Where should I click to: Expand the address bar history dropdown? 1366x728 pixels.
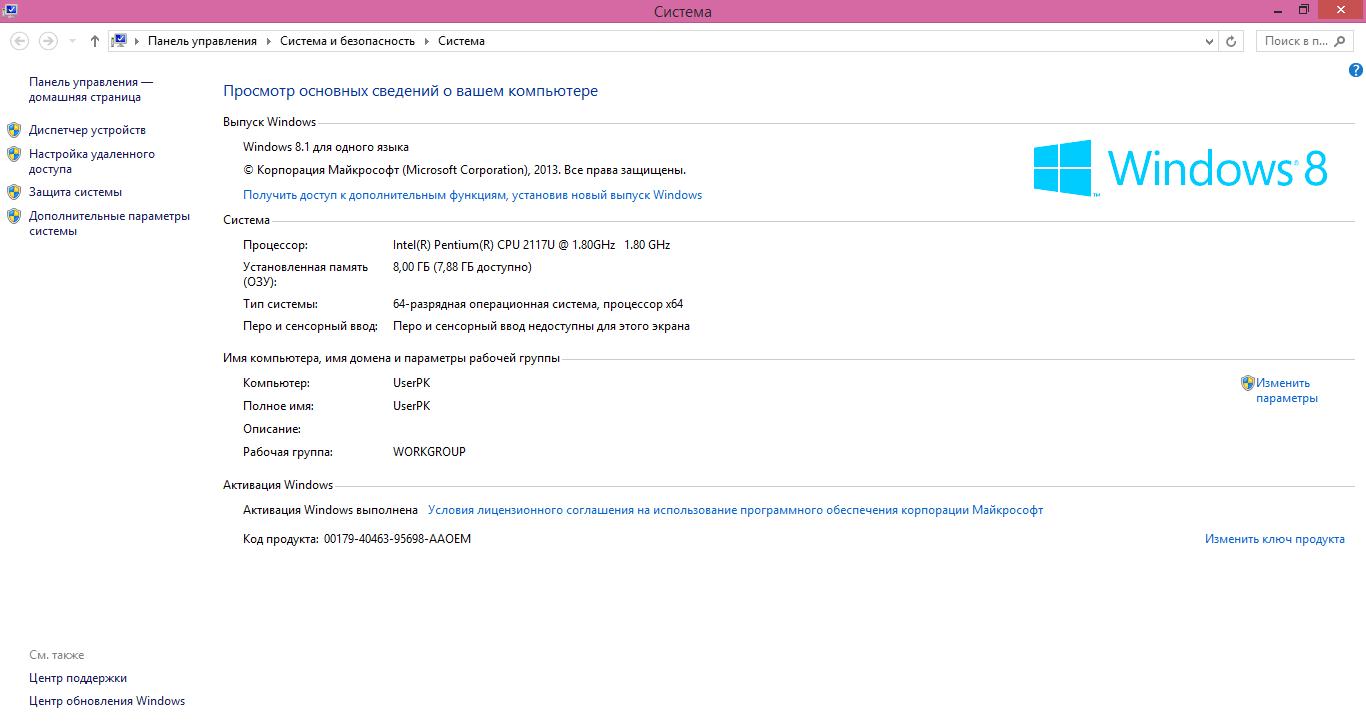1208,41
